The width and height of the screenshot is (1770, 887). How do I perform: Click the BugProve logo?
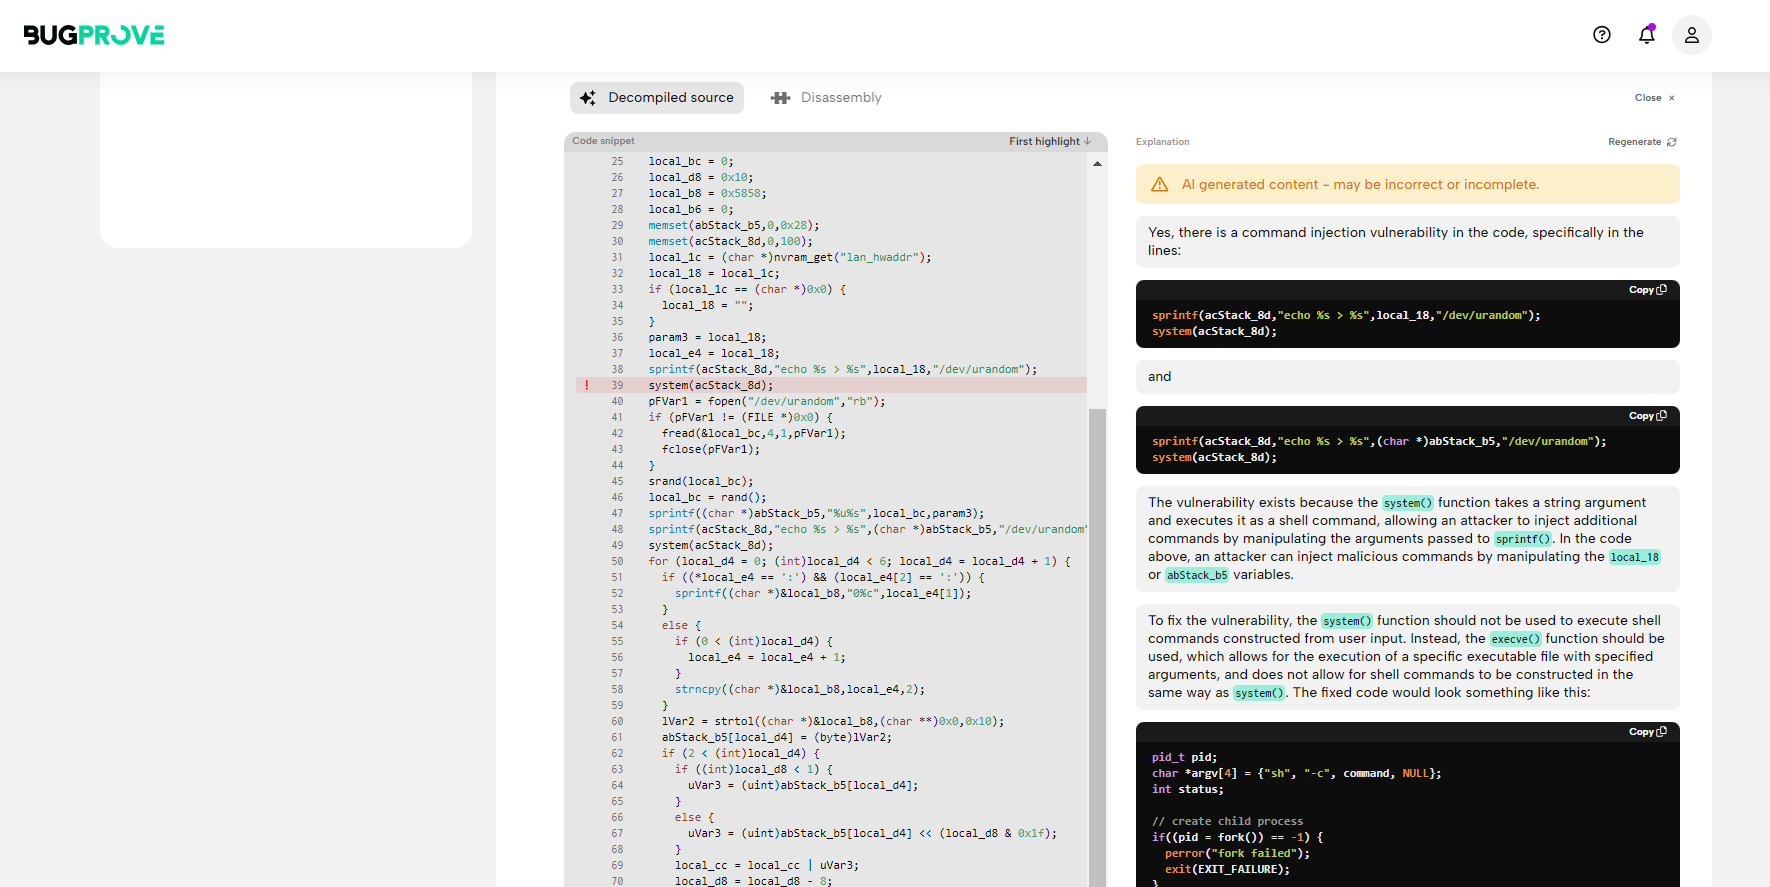click(x=94, y=35)
